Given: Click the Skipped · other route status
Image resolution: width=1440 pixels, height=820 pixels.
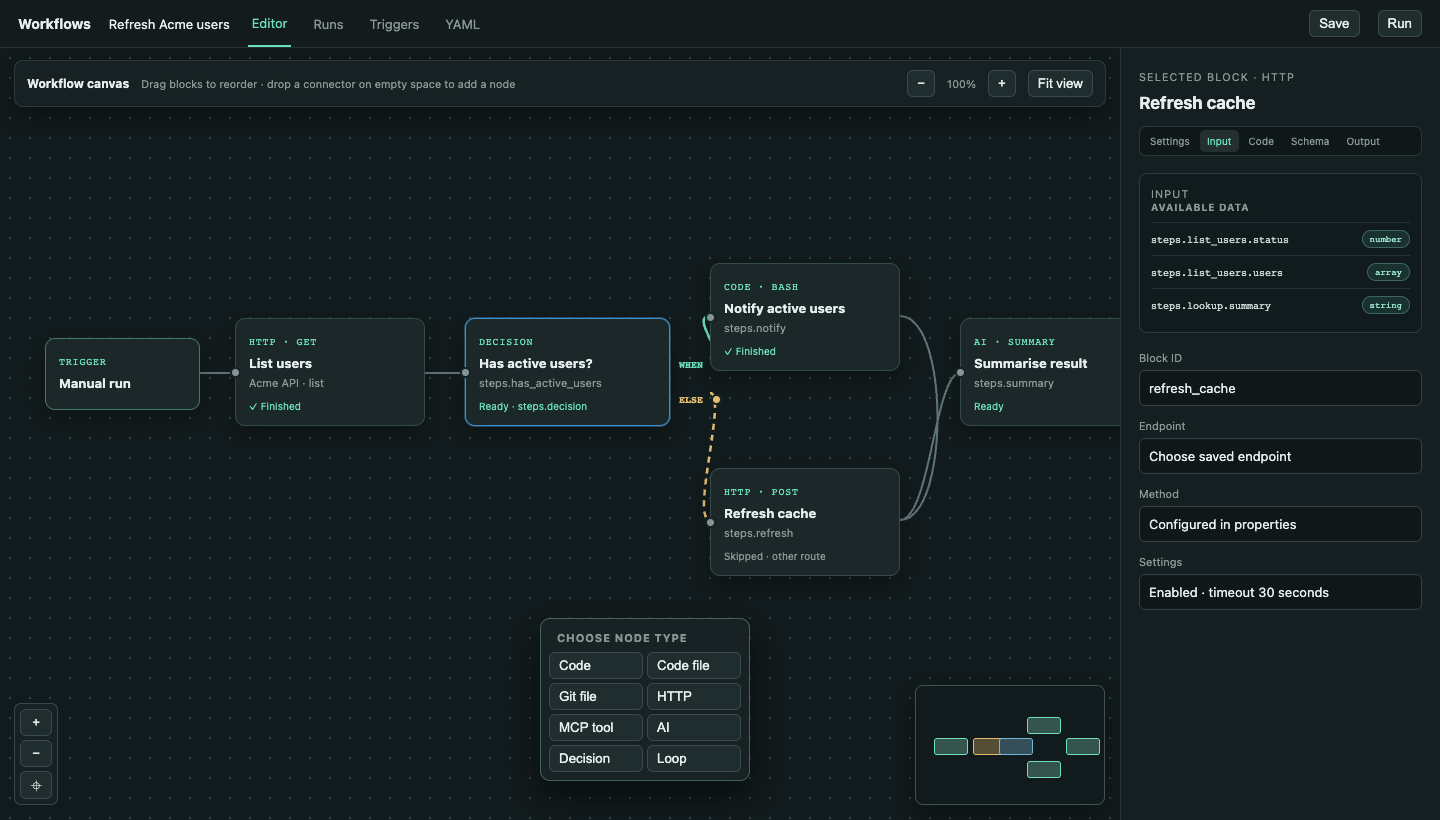Looking at the screenshot, I should point(775,556).
